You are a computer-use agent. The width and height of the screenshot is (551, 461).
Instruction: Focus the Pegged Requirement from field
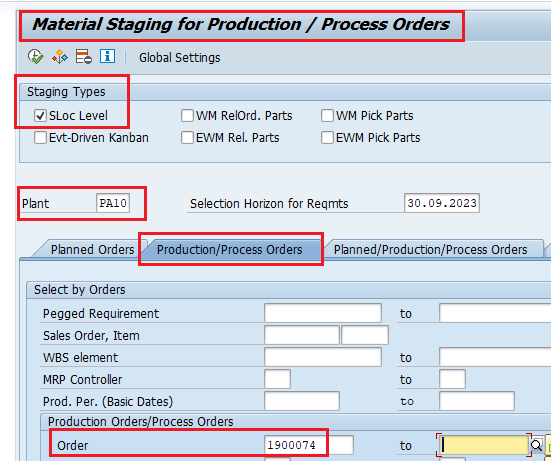point(323,313)
